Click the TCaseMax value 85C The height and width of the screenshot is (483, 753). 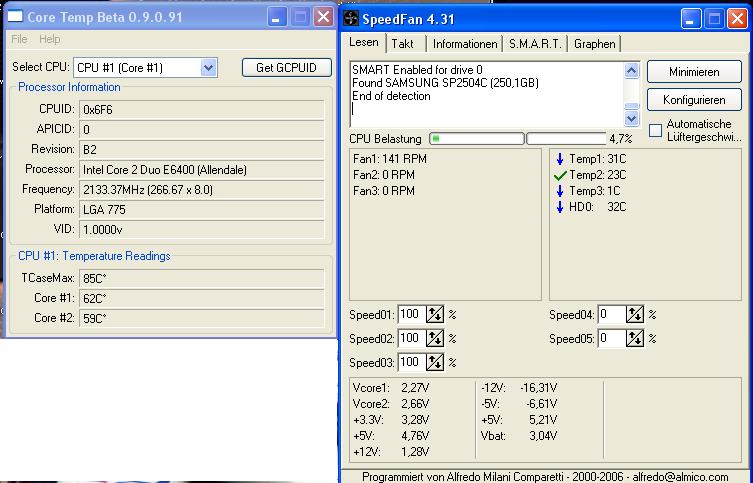click(202, 278)
